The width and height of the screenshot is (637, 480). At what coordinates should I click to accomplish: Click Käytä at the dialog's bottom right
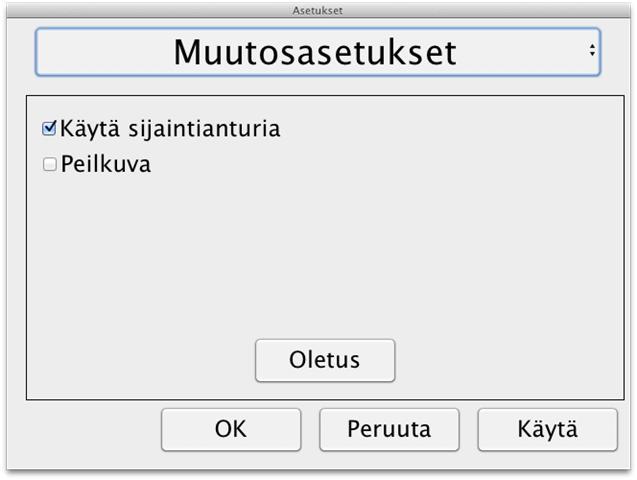pos(548,430)
